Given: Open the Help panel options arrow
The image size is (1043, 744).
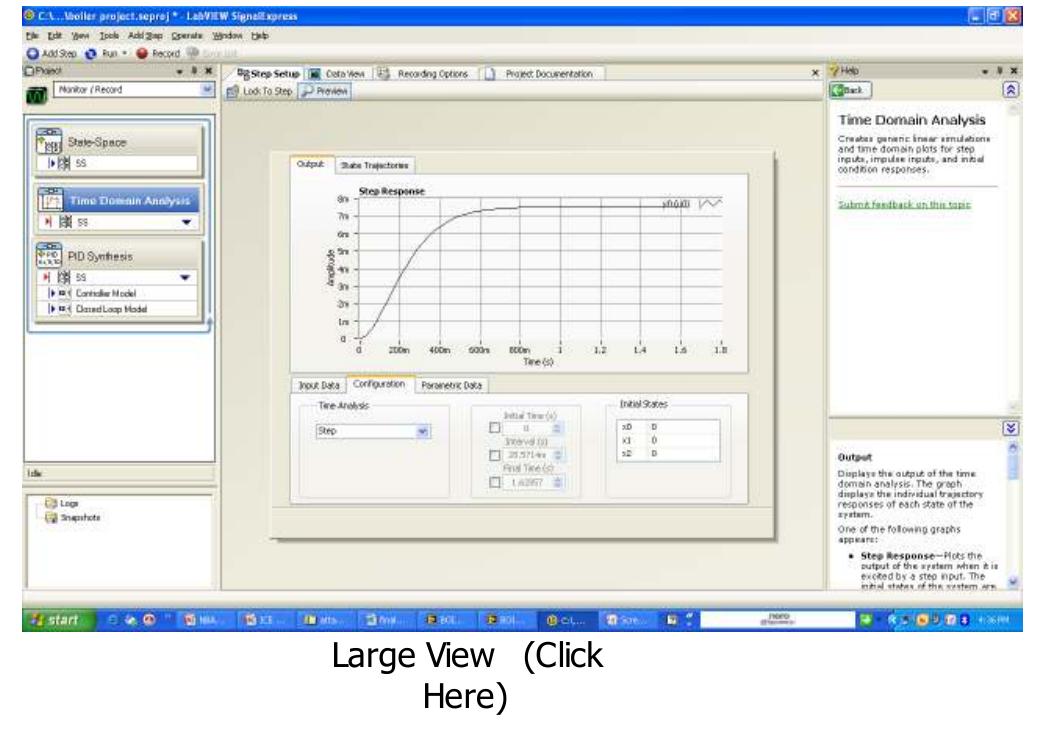Looking at the screenshot, I should coord(986,71).
